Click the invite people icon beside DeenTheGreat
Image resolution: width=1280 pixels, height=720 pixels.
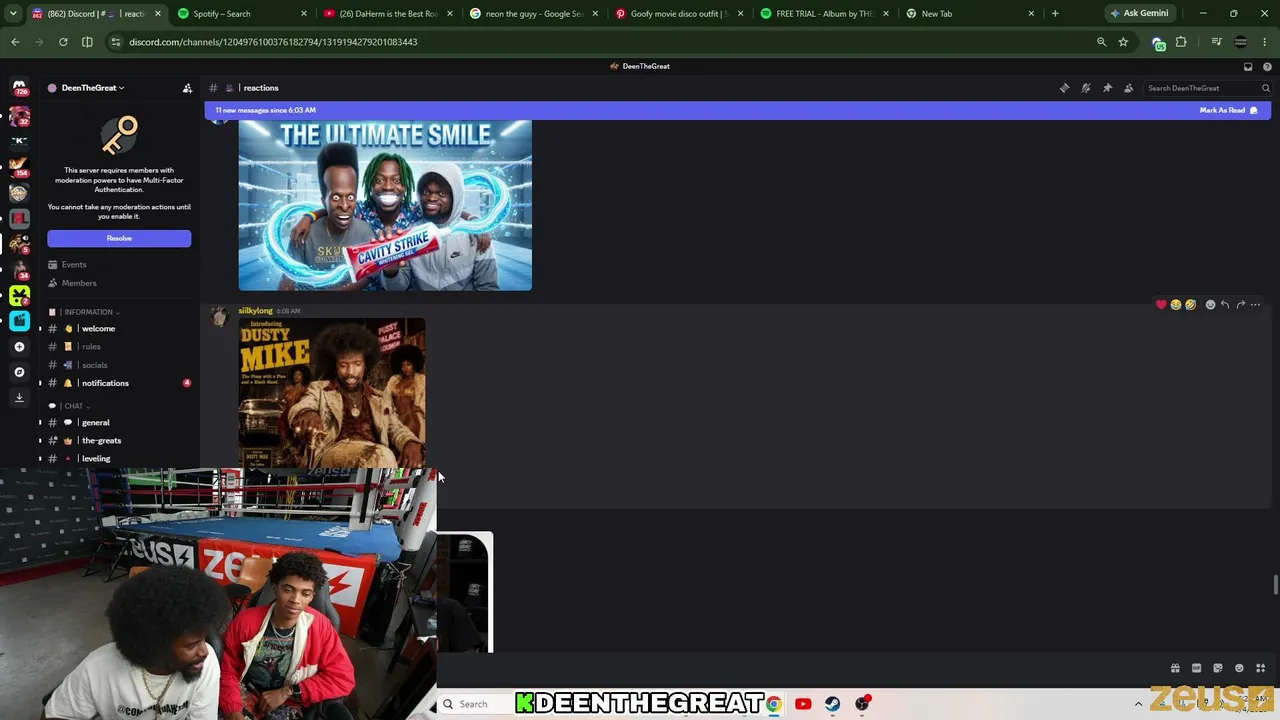[187, 88]
